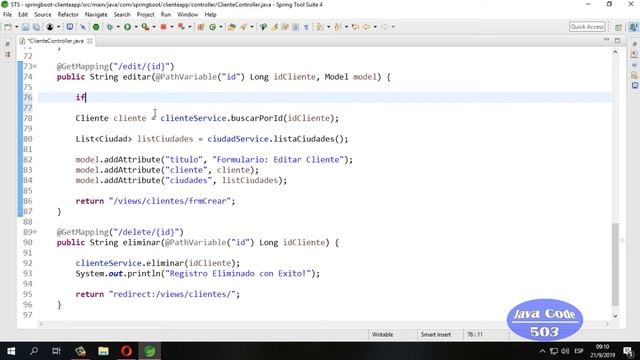The image size is (640, 360).
Task: Collapse the eliminar method at line 89
Action: [35, 232]
